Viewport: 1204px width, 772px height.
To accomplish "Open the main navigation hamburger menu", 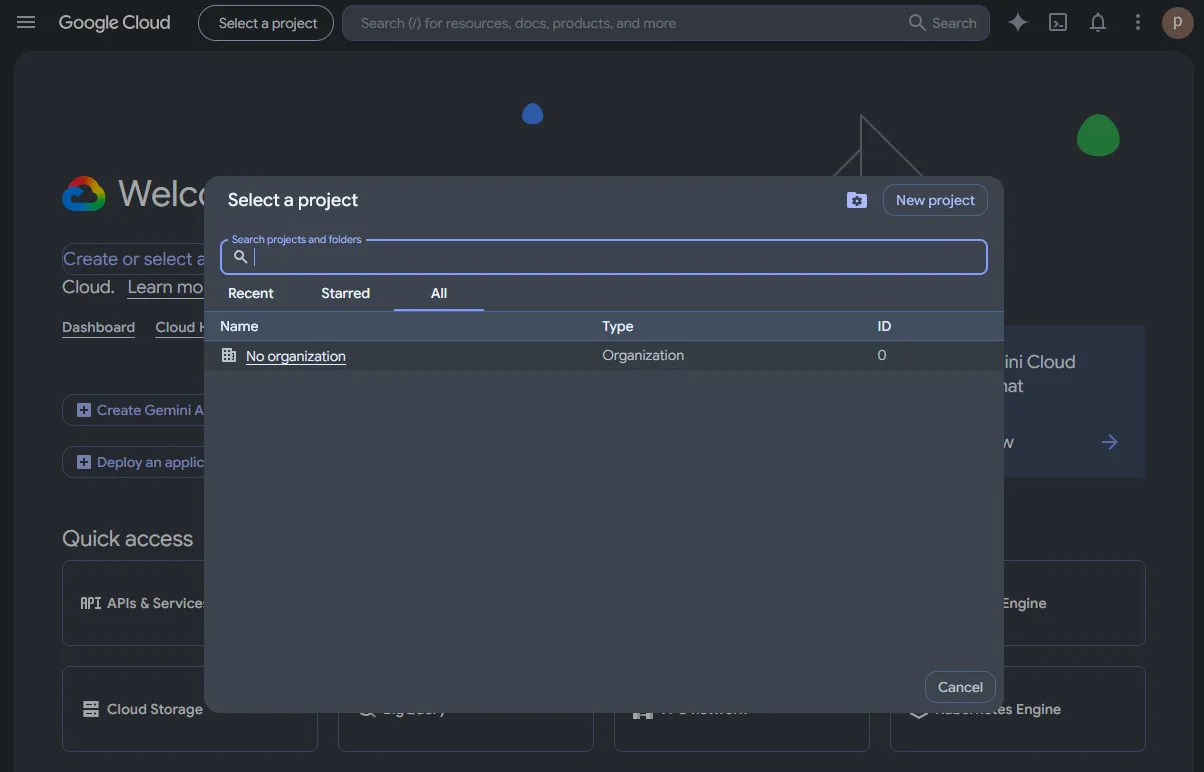I will click(26, 22).
